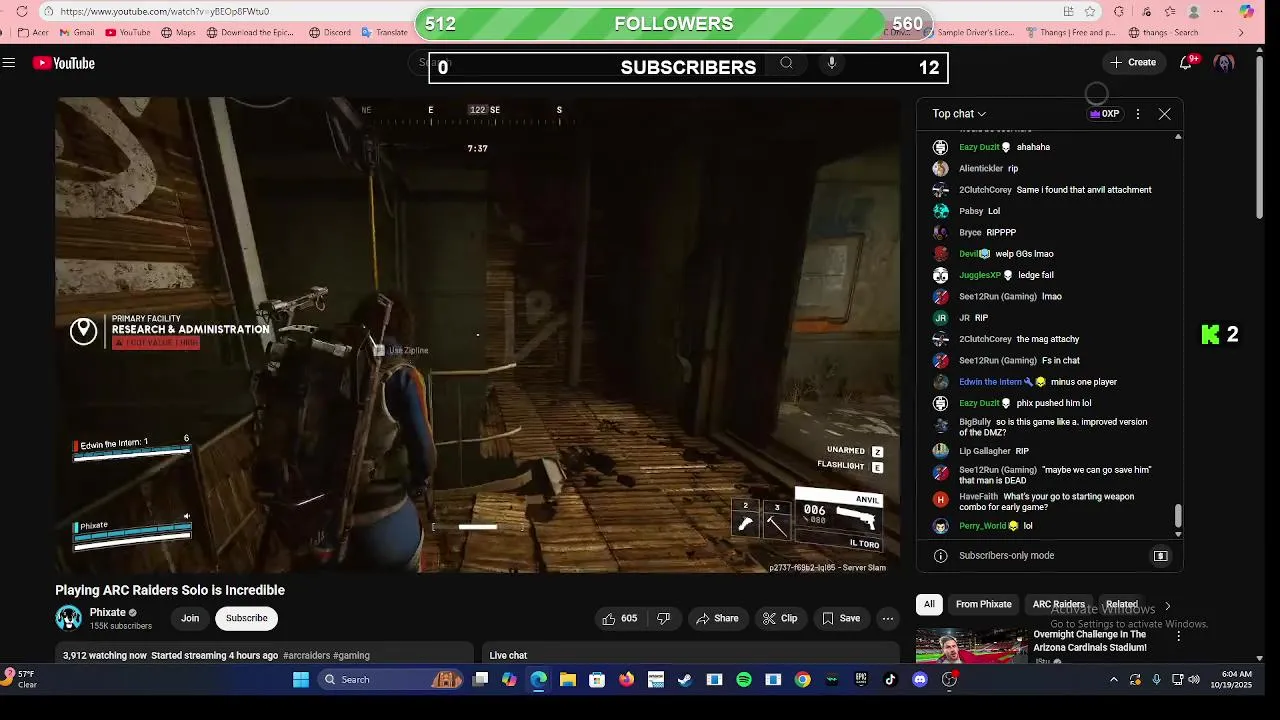Subscribe to the Phixate channel
The height and width of the screenshot is (720, 1280).
247,618
